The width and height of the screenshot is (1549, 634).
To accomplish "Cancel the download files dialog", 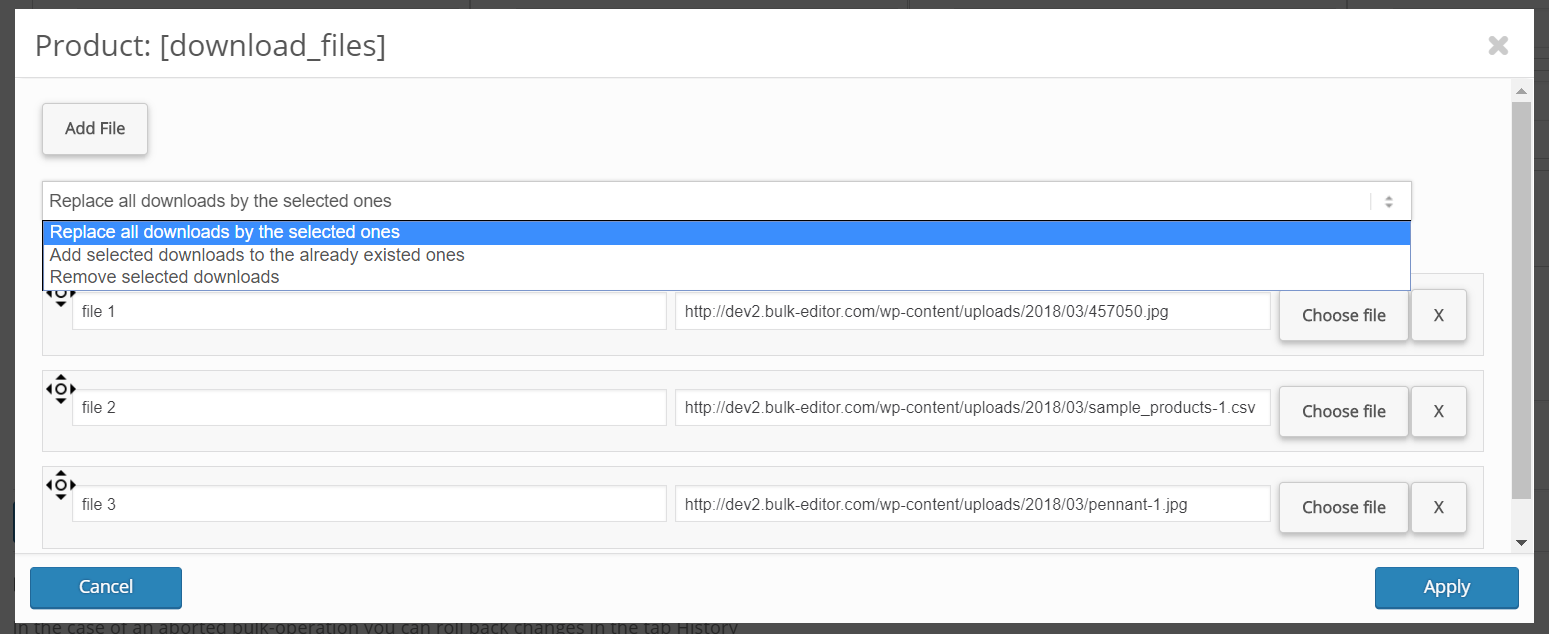I will (106, 587).
